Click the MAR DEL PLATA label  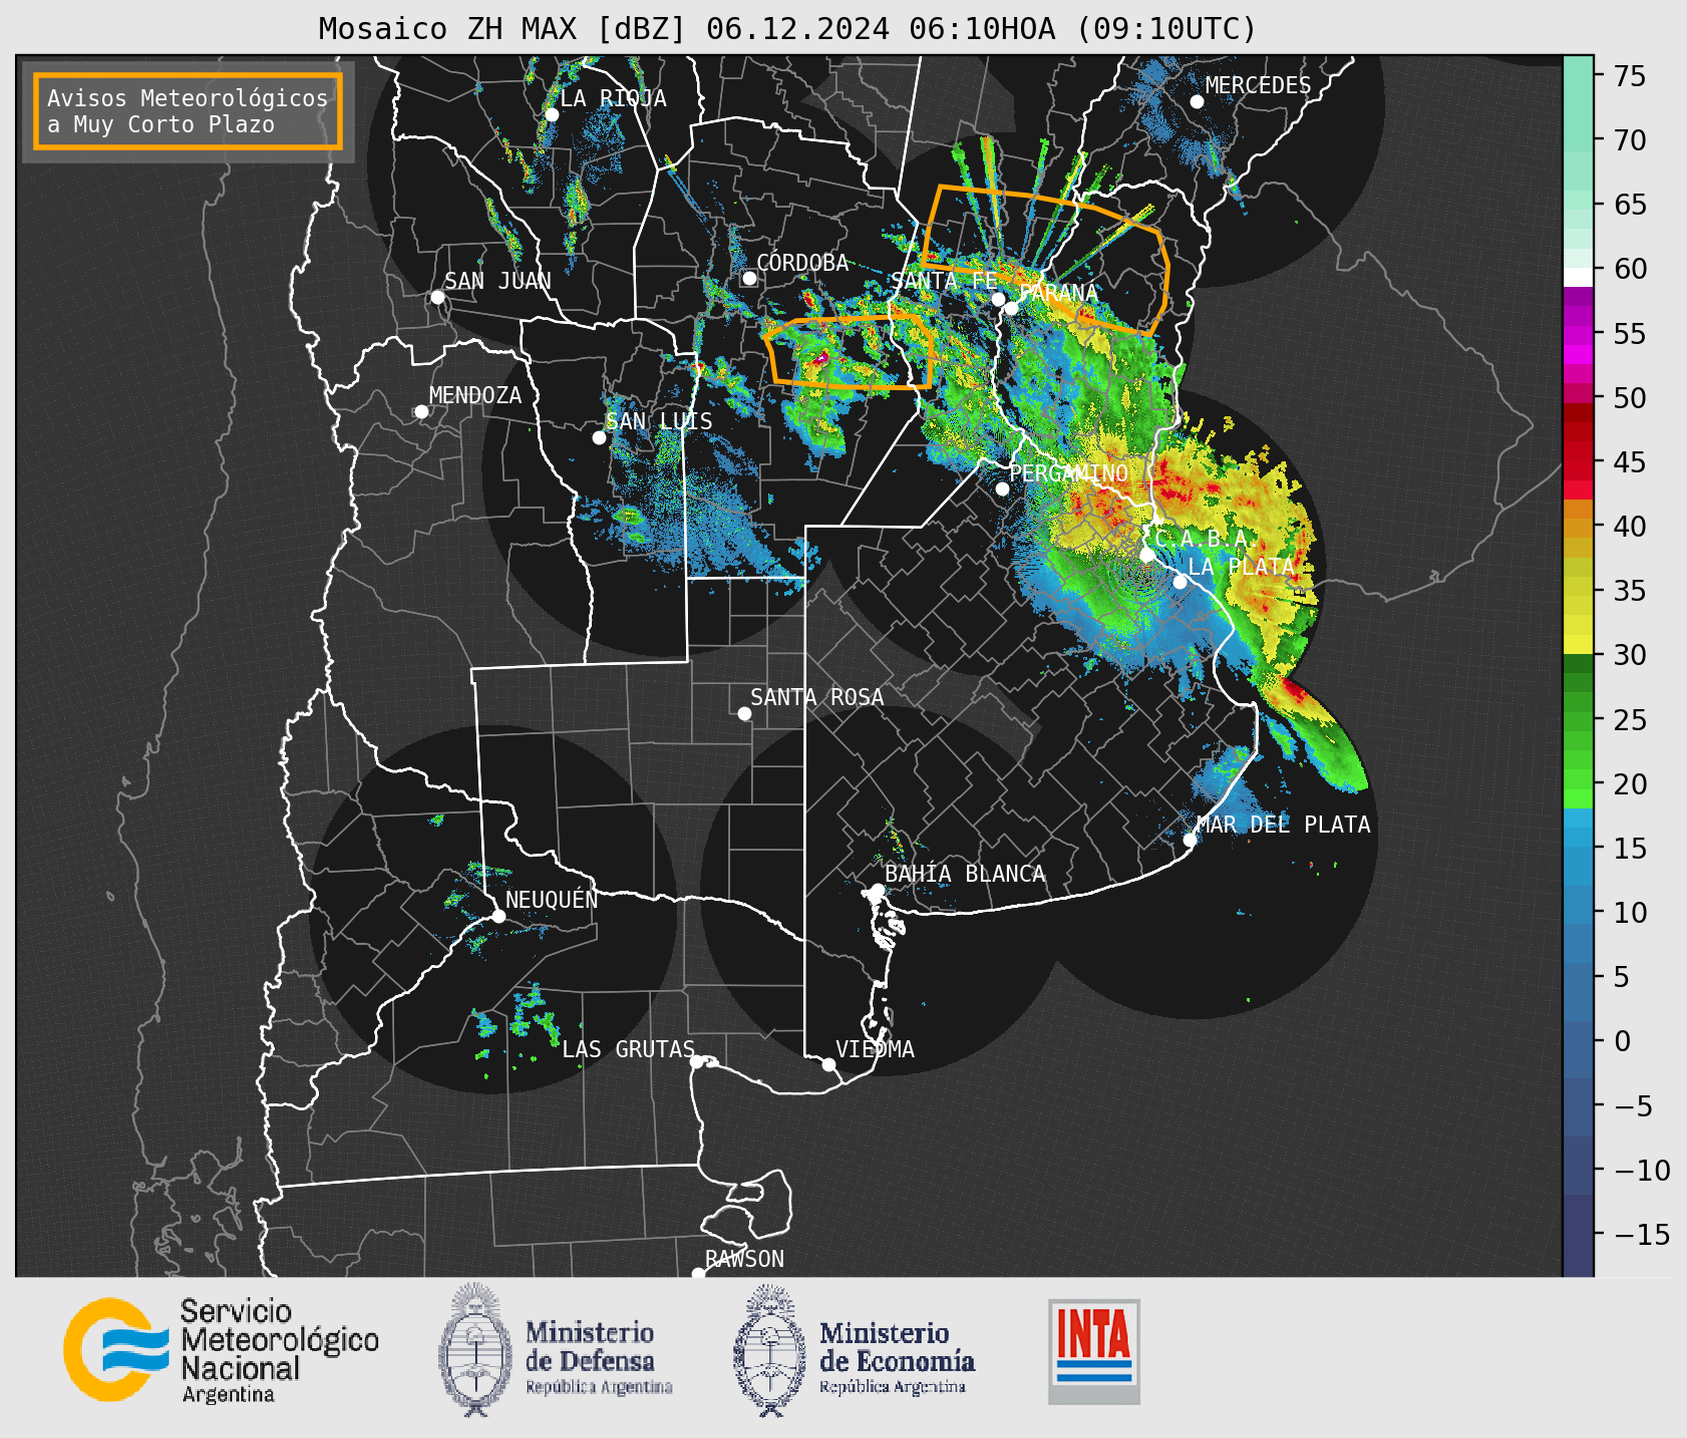pos(1283,824)
